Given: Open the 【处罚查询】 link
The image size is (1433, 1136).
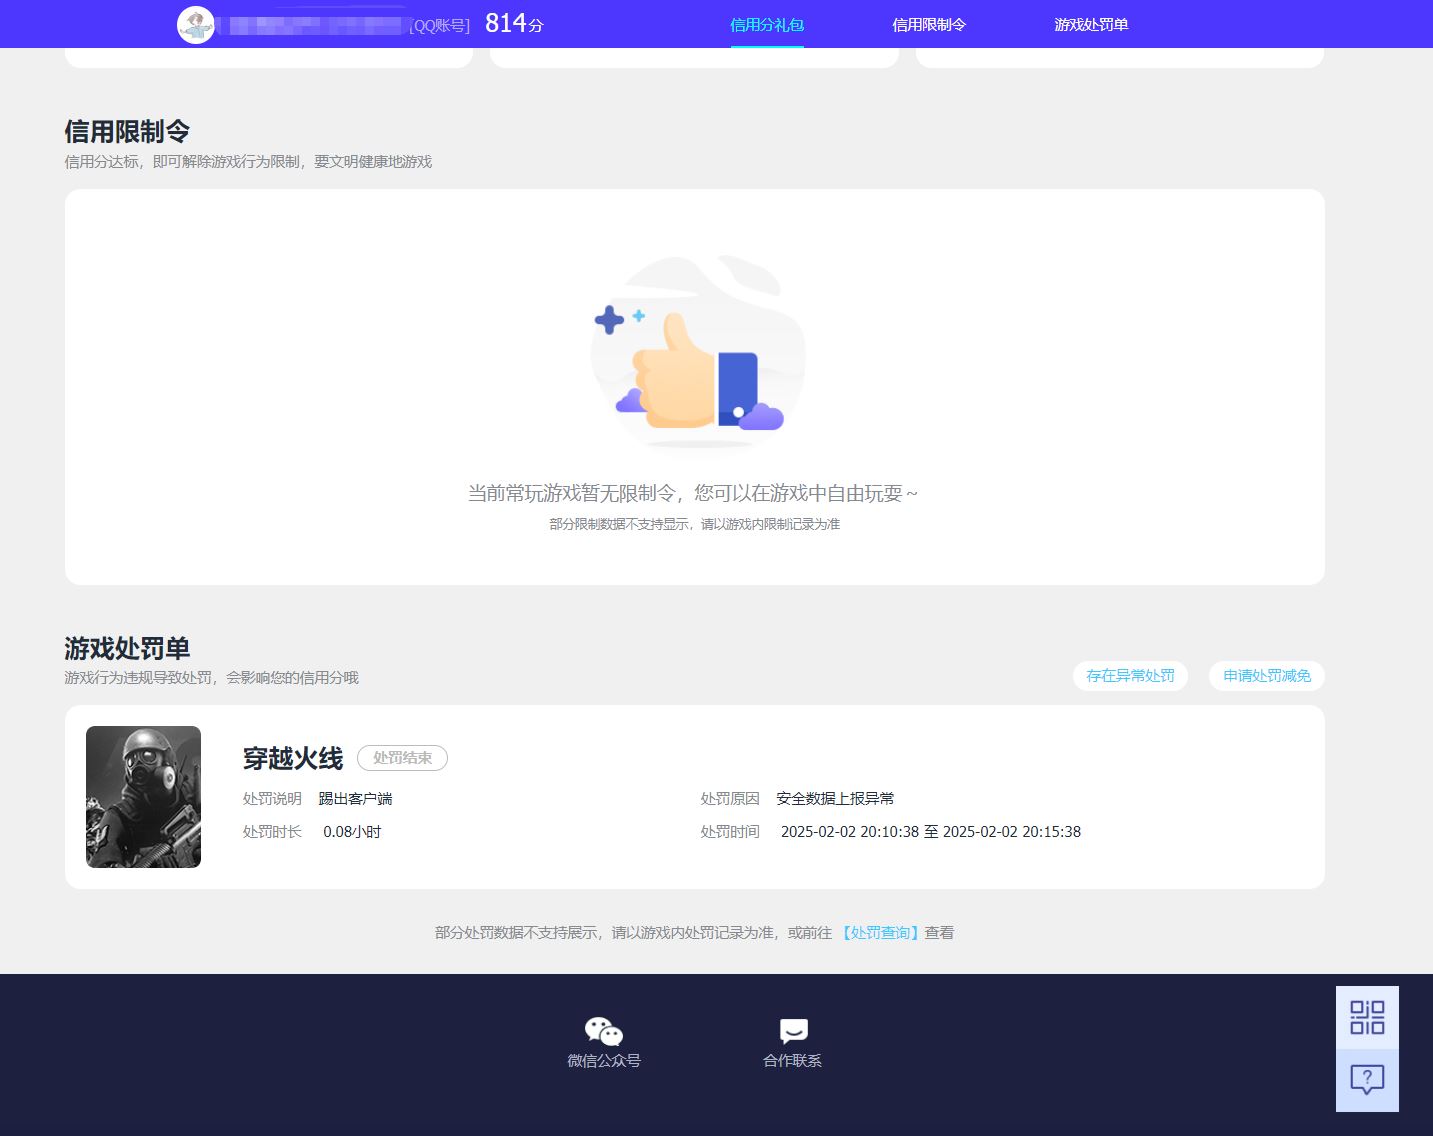Looking at the screenshot, I should pos(881,932).
